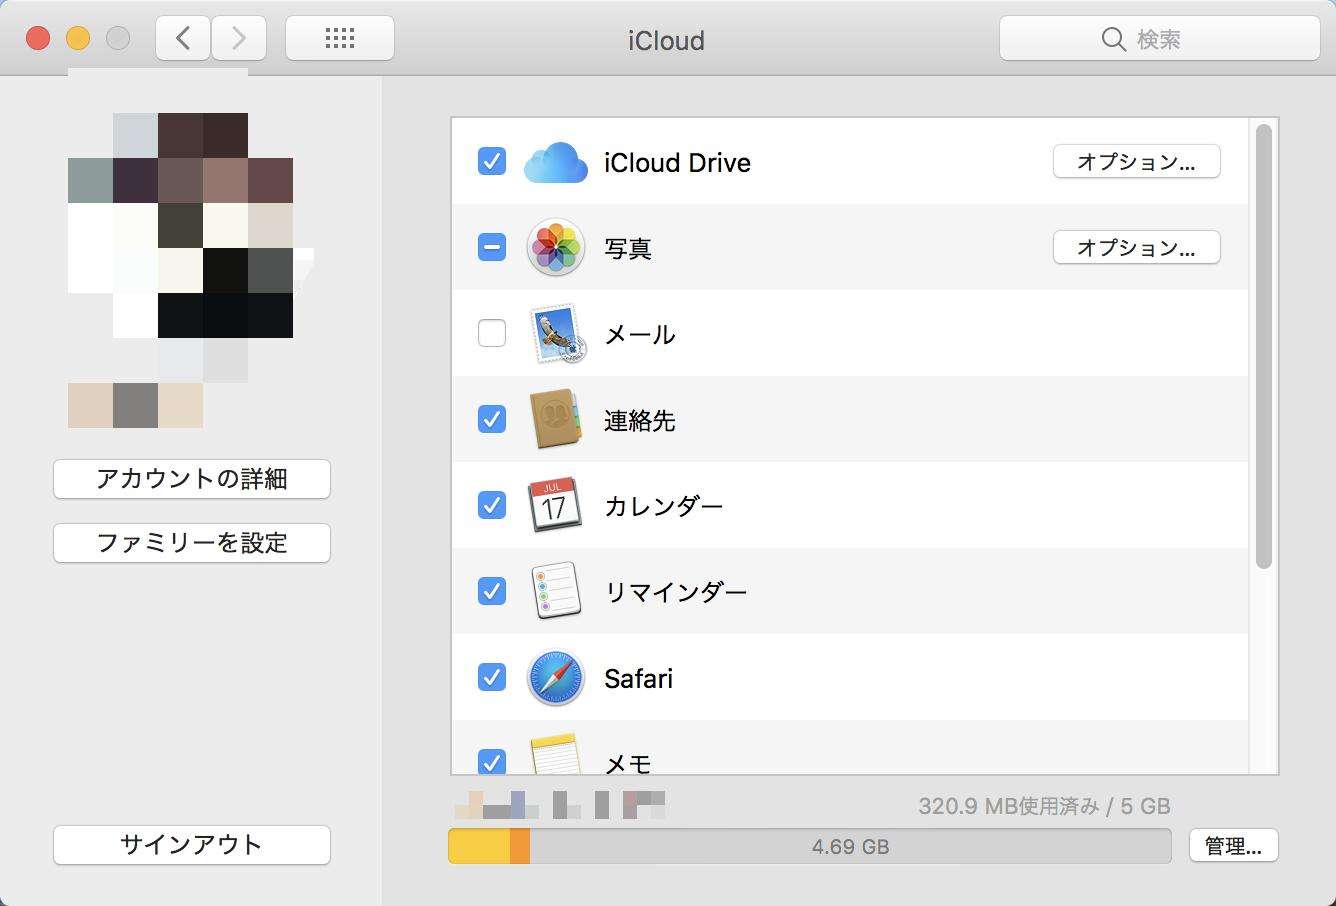Open the 管理 storage management dialog

(1234, 845)
